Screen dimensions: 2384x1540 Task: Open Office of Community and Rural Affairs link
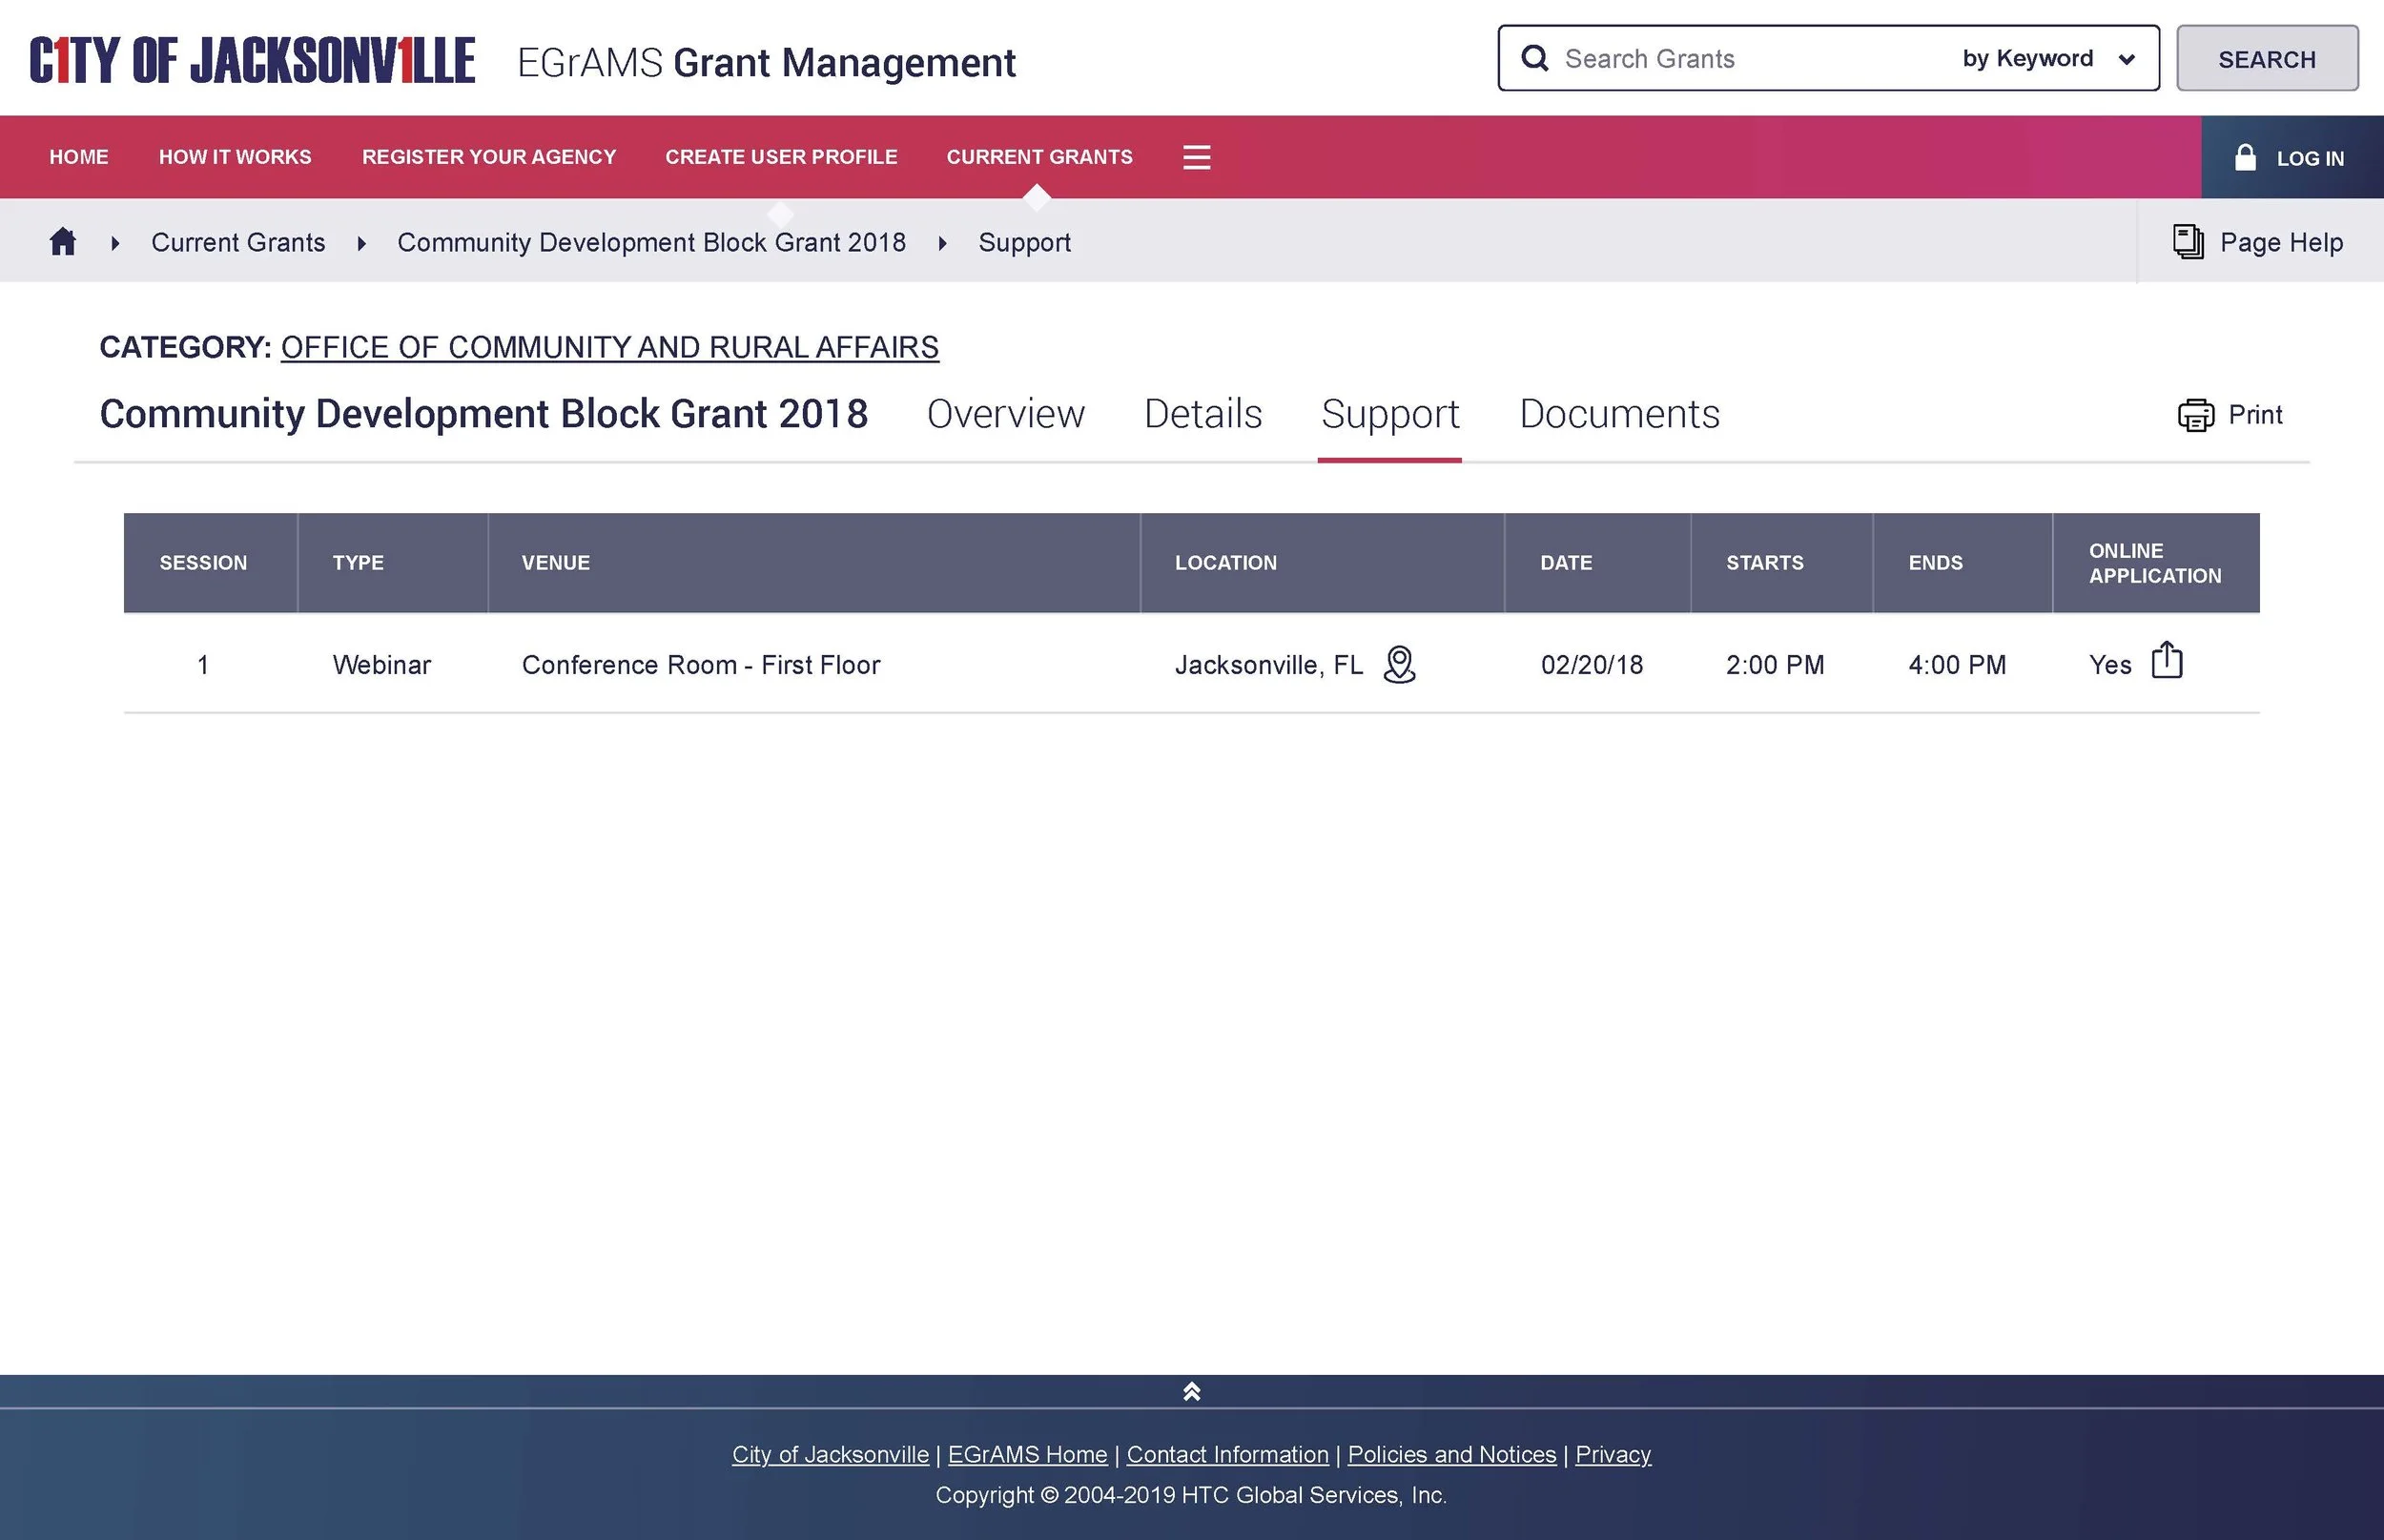pos(609,347)
